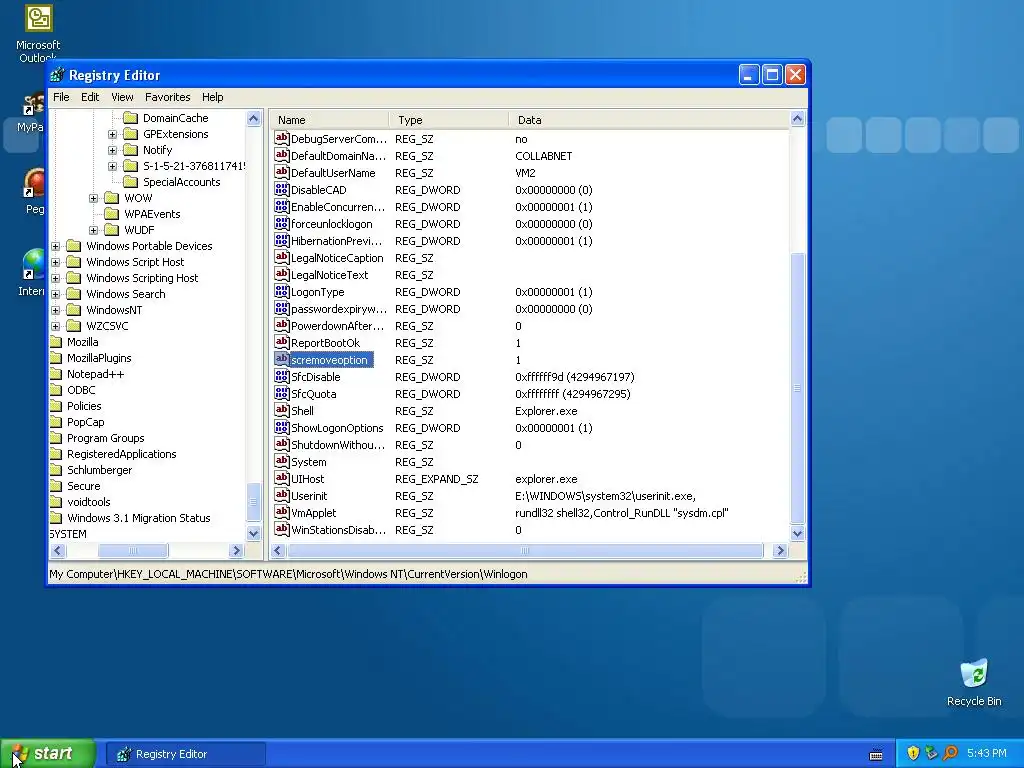Expand the WOW tree node
1024x768 pixels.
[x=93, y=198]
